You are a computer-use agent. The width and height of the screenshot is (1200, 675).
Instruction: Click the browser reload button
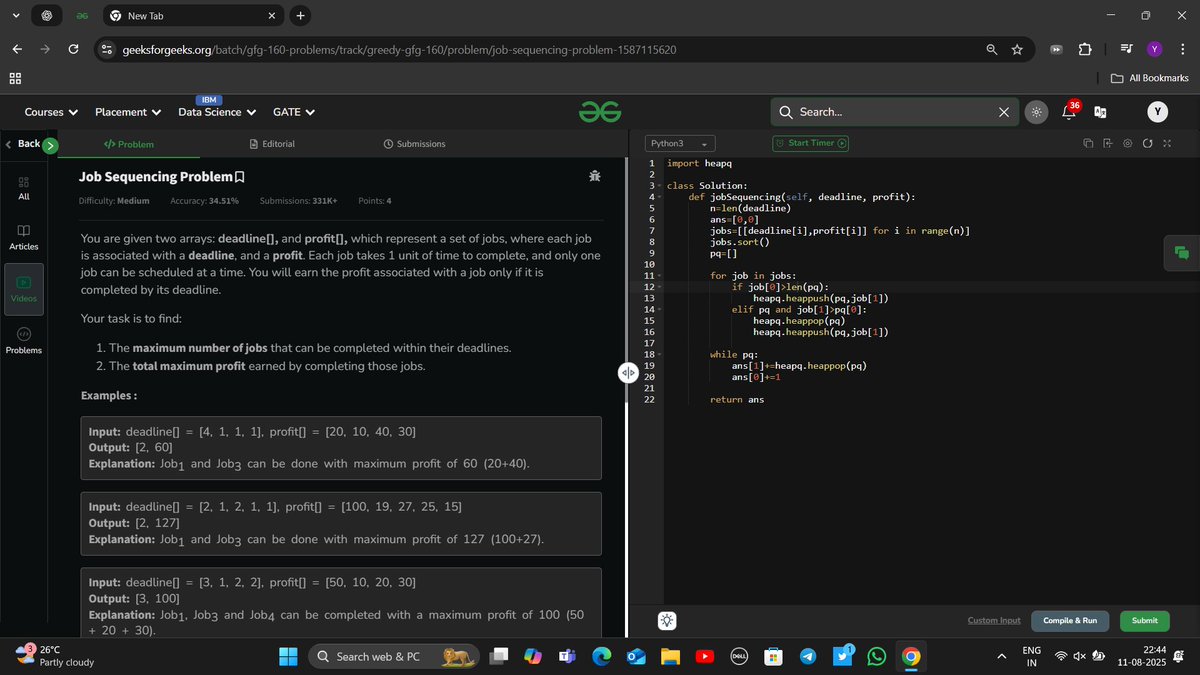pyautogui.click(x=73, y=49)
